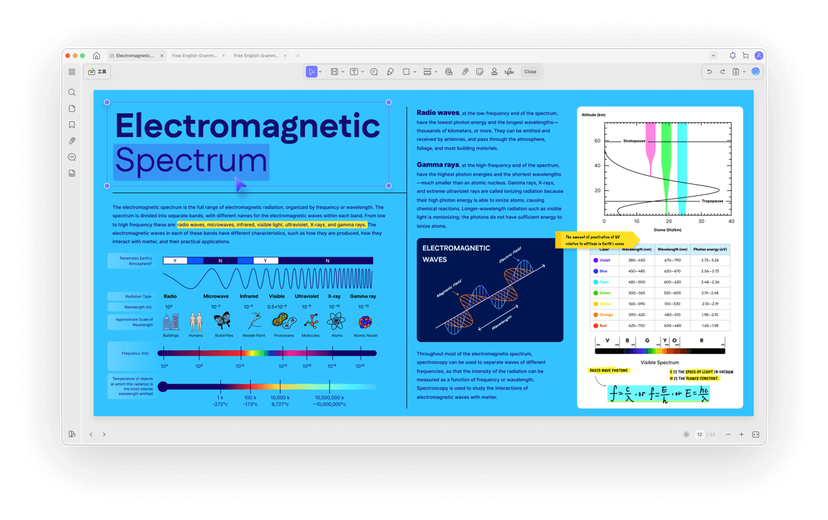This screenshot has height=520, width=828.
Task: Select the link/globe tool icon
Action: tap(448, 72)
